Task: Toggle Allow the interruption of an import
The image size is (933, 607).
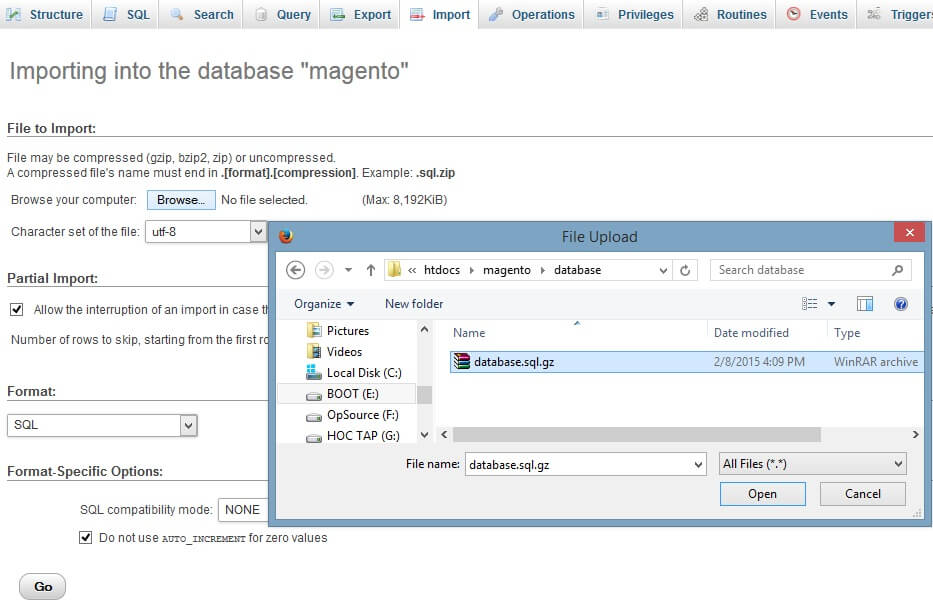Action: (x=16, y=310)
